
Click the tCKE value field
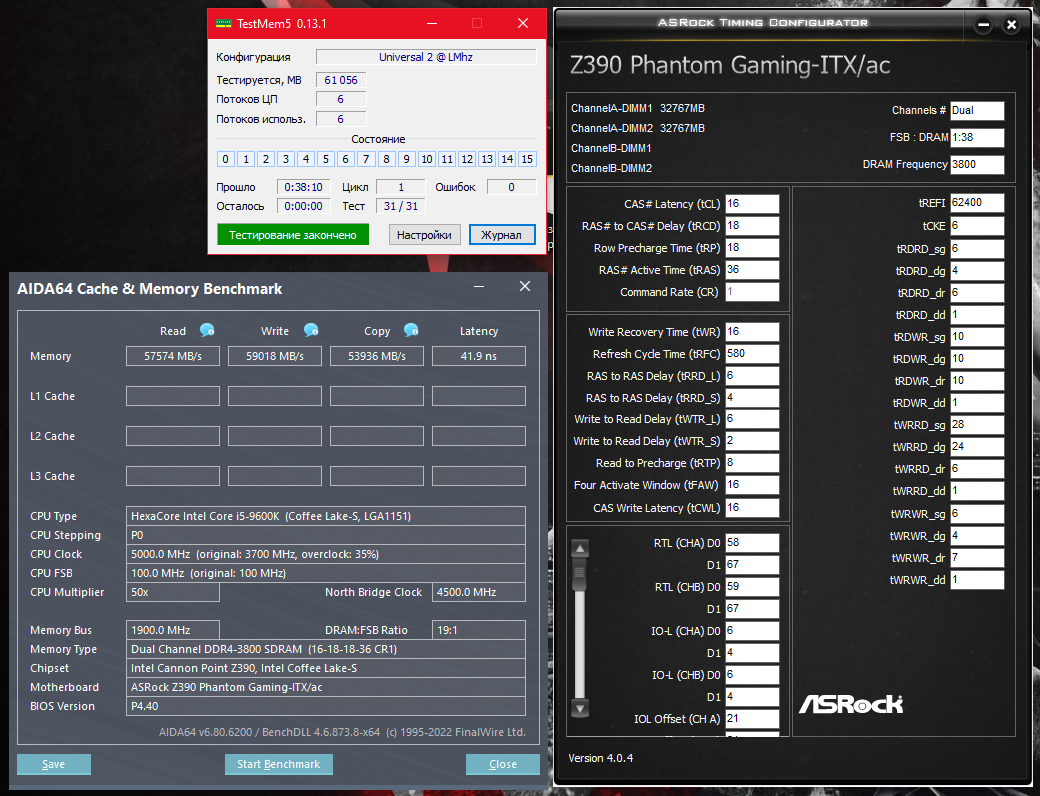click(x=977, y=226)
